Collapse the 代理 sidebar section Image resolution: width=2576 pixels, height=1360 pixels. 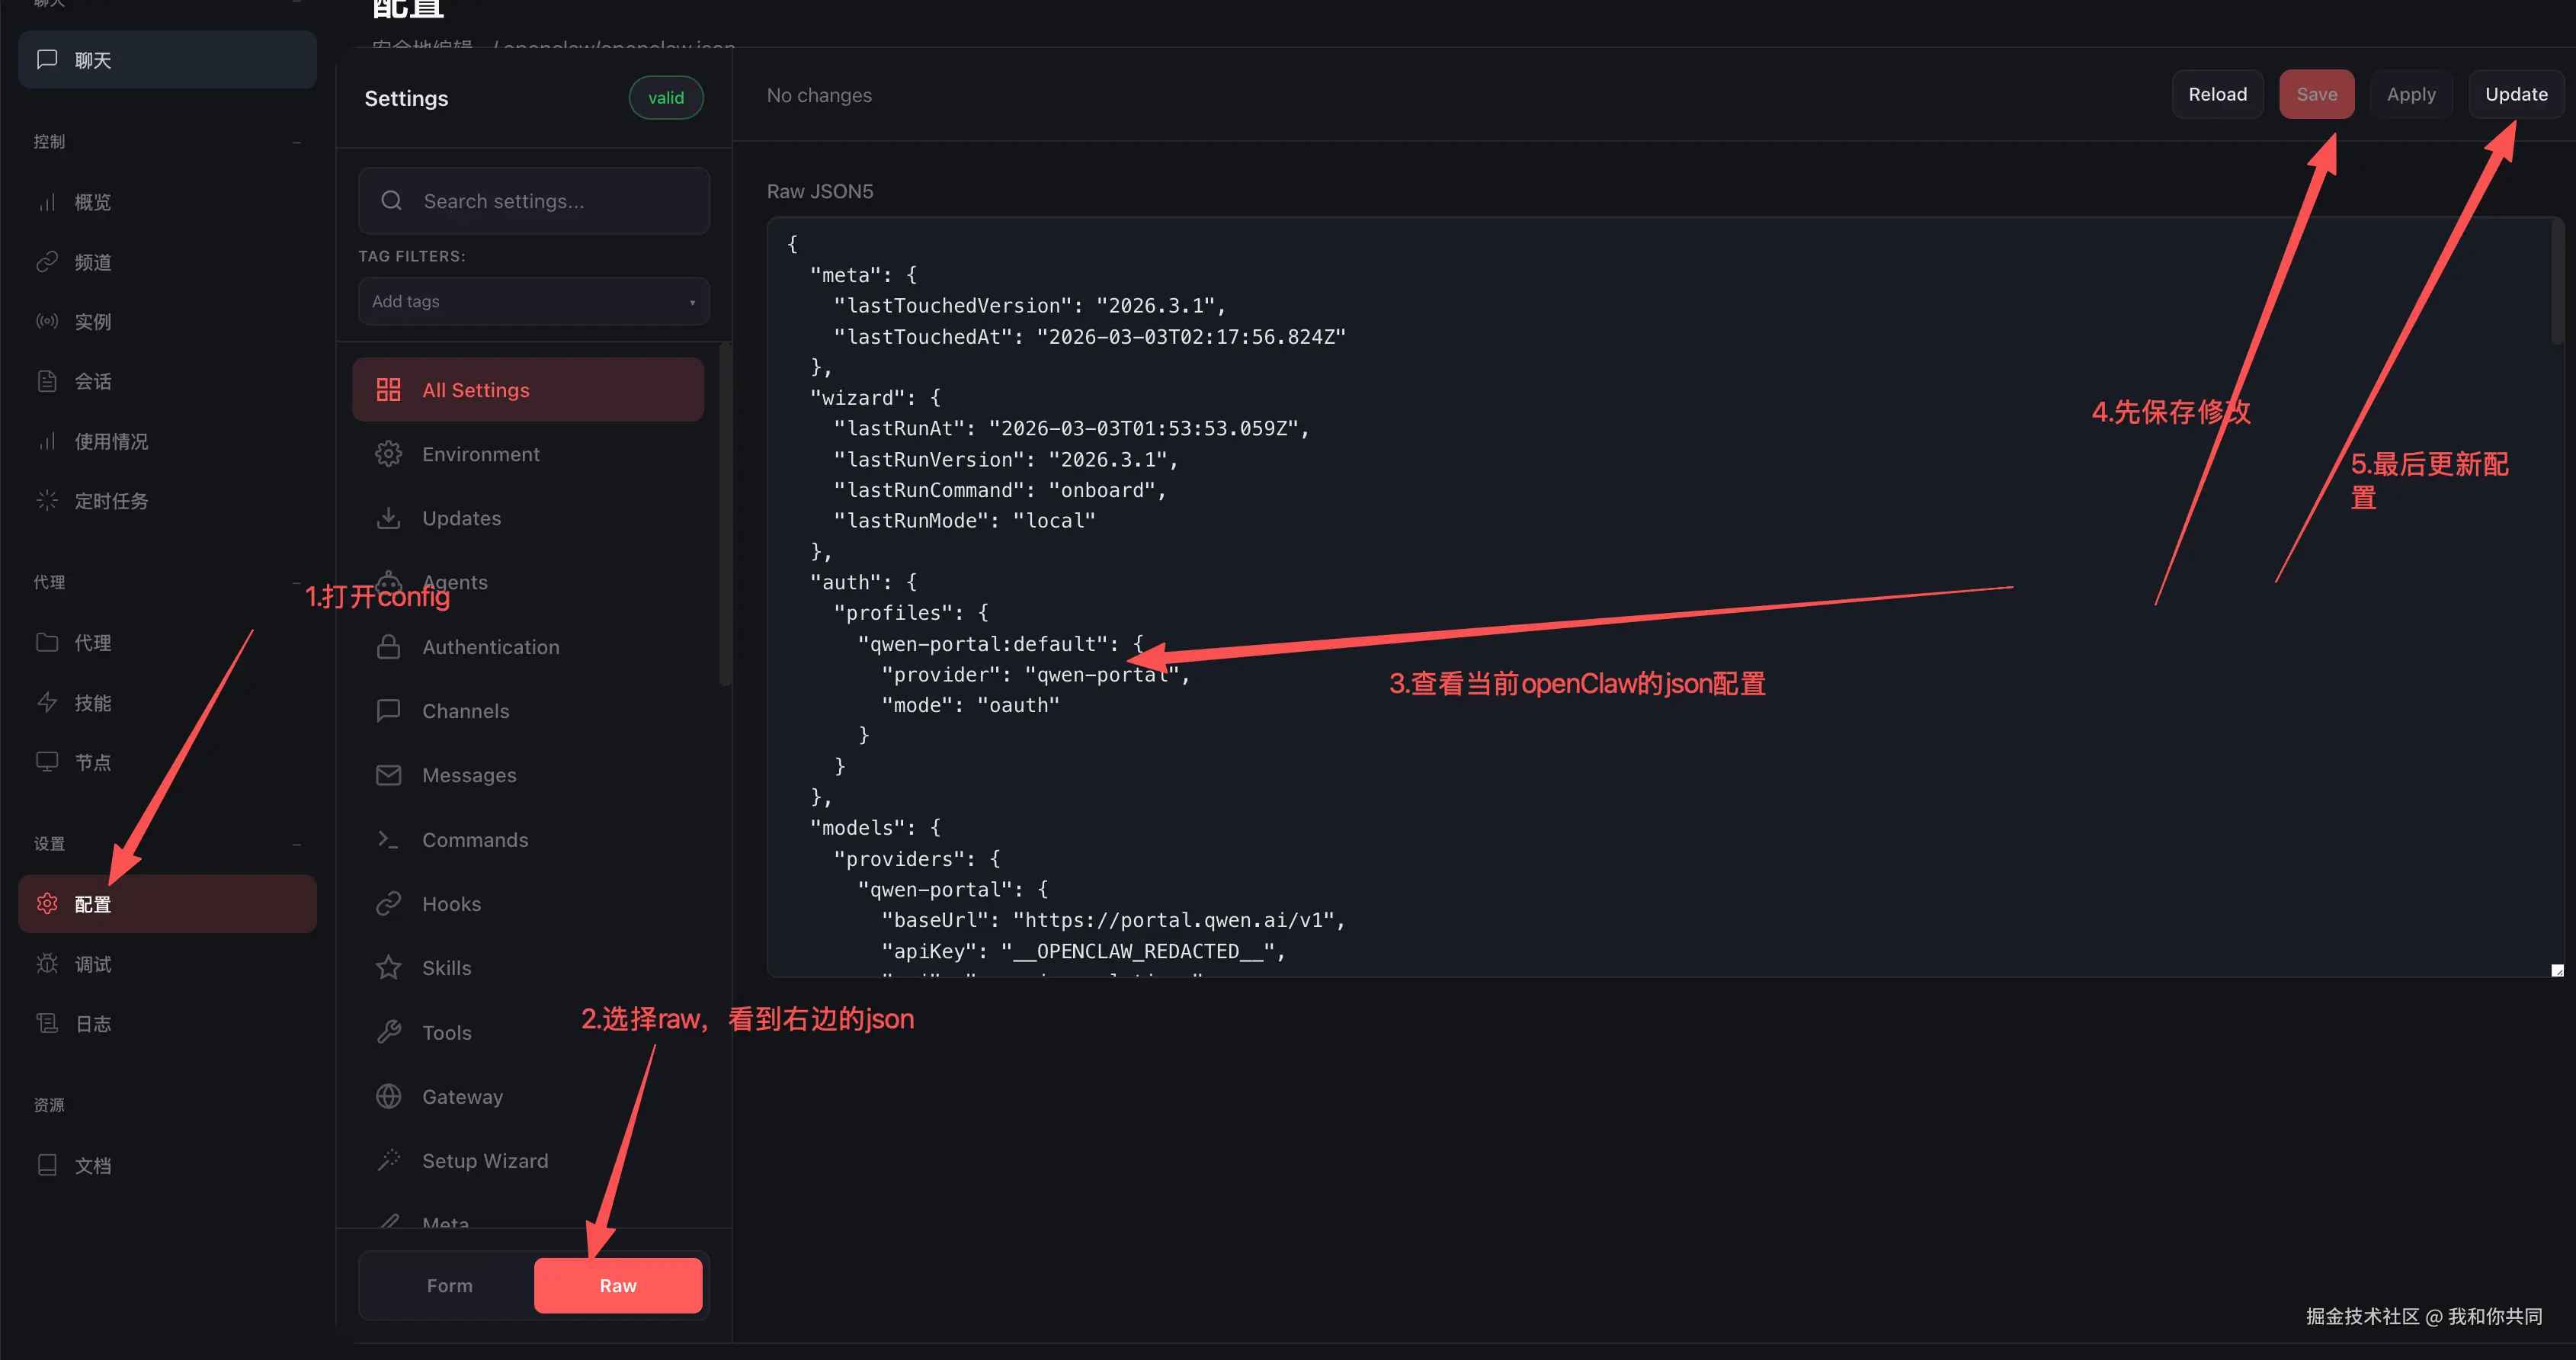point(297,583)
